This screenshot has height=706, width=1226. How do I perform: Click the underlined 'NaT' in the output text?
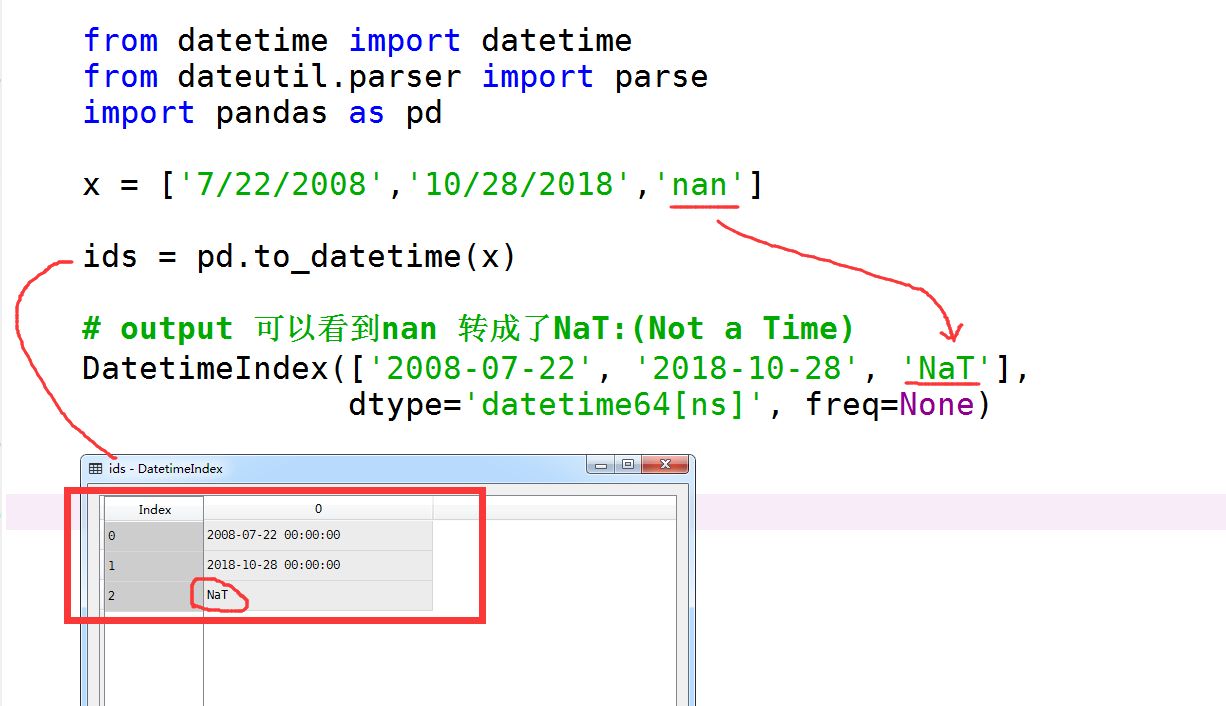(x=943, y=368)
